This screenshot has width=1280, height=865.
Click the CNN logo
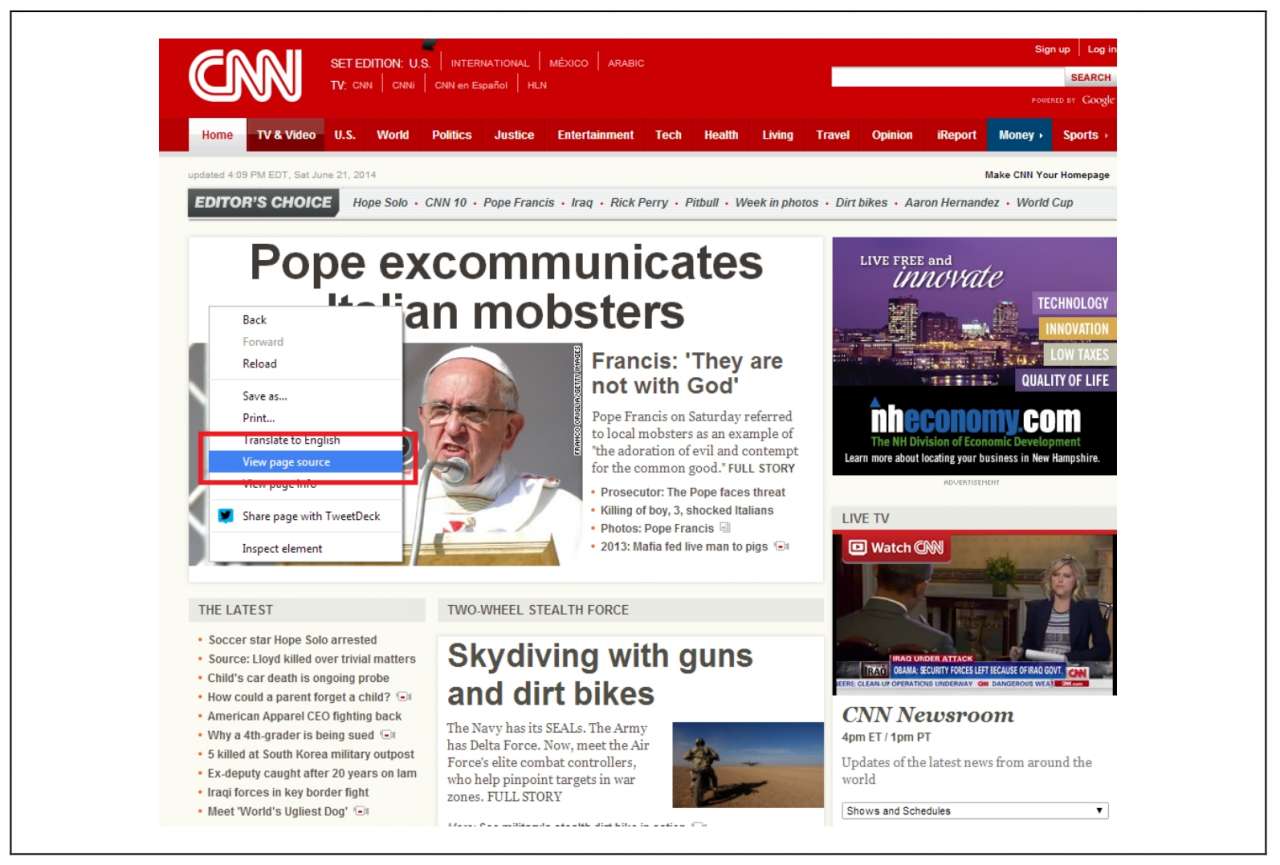click(245, 75)
